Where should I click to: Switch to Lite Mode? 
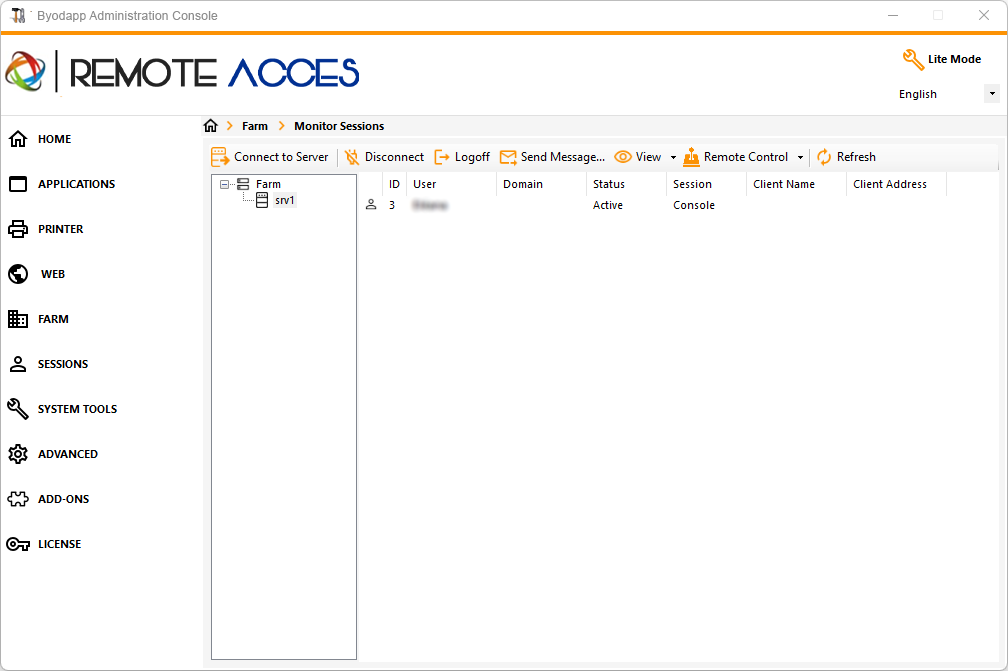coord(954,59)
